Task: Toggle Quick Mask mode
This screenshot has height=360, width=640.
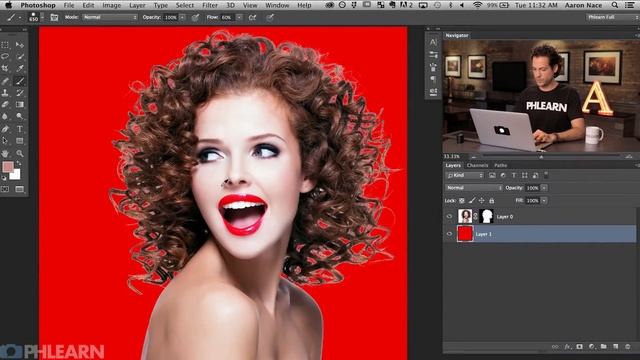Action: 5,189
